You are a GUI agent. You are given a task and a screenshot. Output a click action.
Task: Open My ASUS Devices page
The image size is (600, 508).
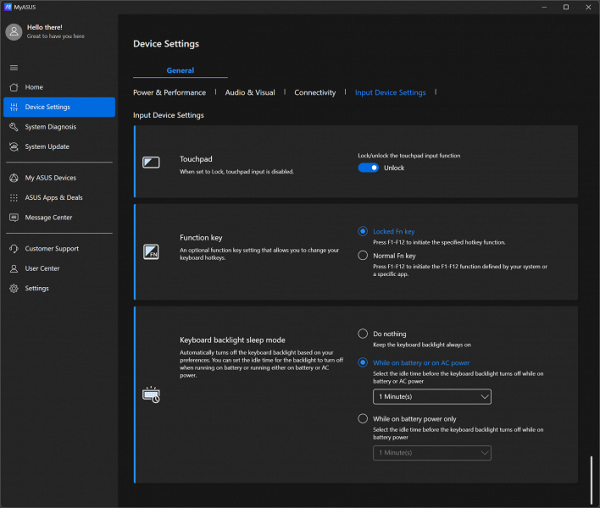point(50,178)
